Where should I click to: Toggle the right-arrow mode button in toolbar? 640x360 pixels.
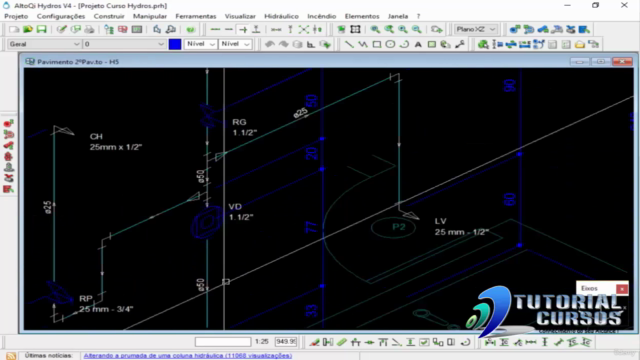pos(243,29)
